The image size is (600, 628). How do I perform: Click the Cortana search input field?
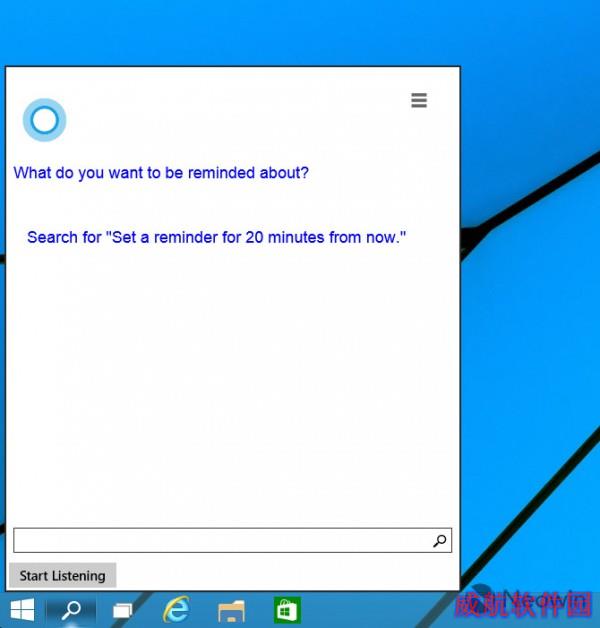[x=233, y=540]
